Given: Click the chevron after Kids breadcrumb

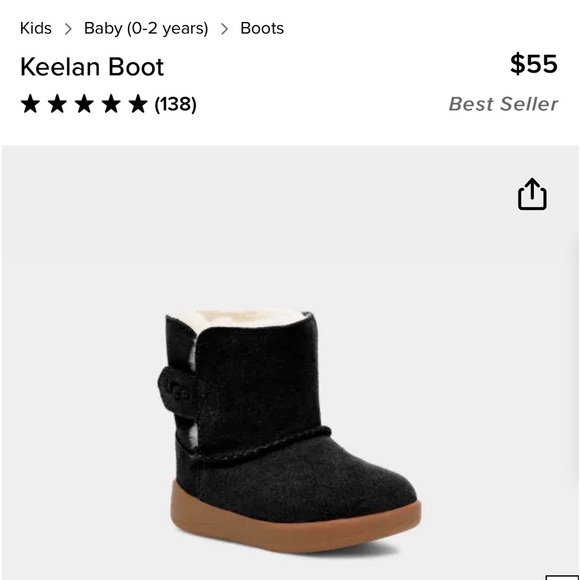Looking at the screenshot, I should (x=68, y=28).
